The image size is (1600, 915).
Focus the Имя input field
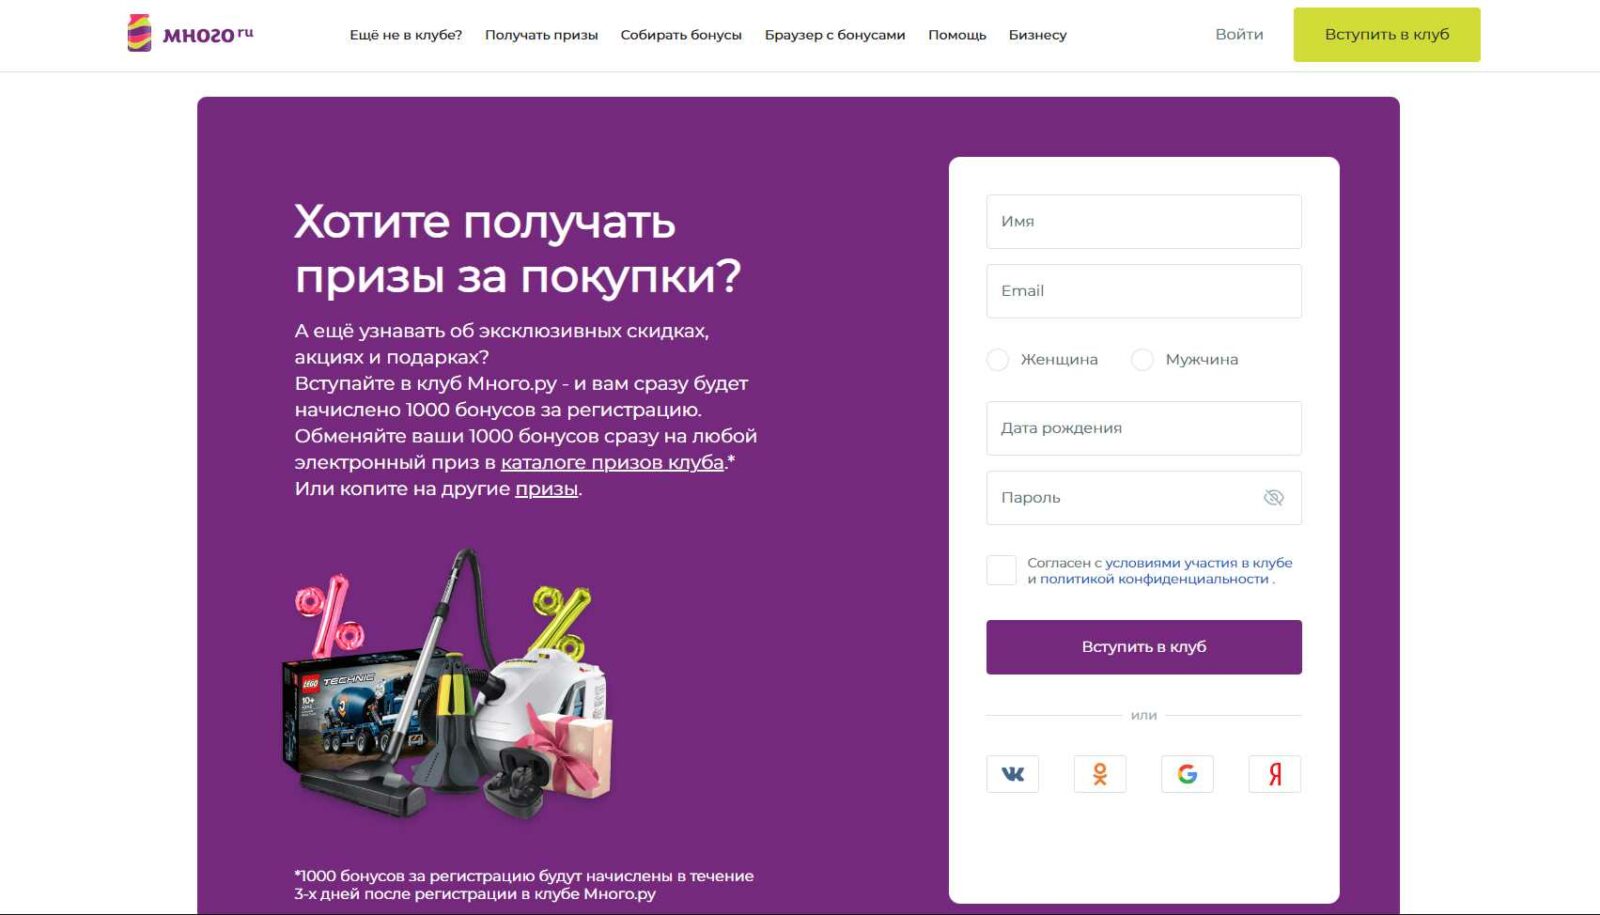click(1144, 221)
